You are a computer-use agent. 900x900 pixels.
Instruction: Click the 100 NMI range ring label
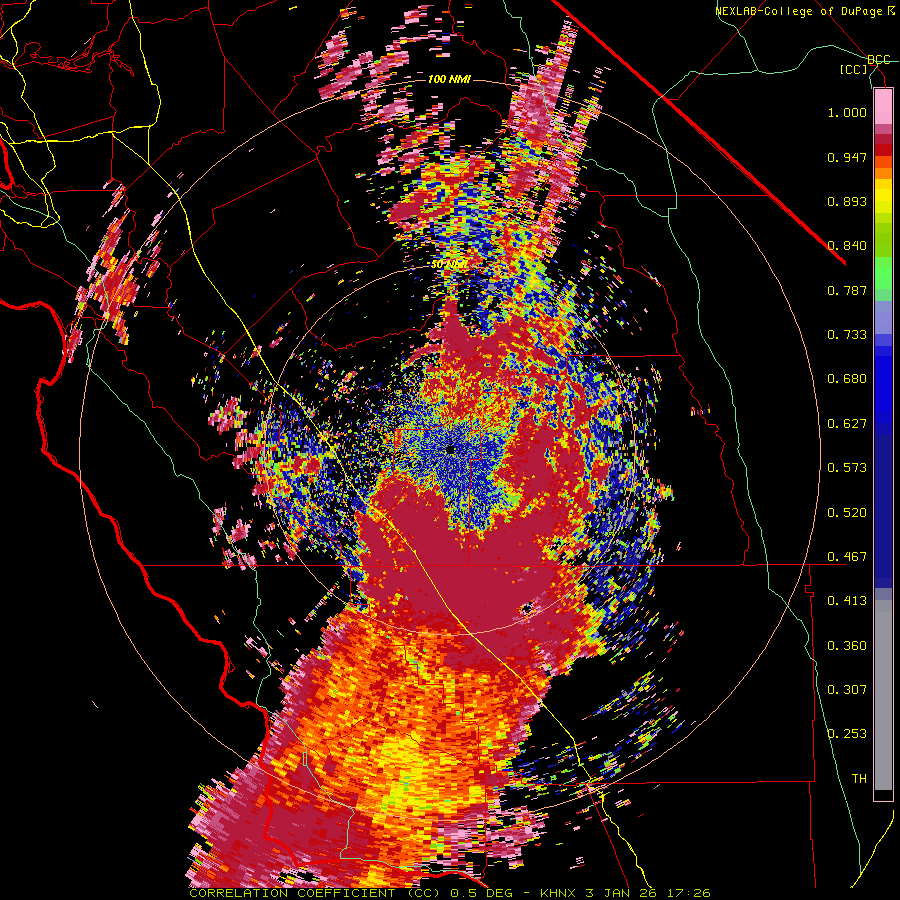tap(449, 79)
